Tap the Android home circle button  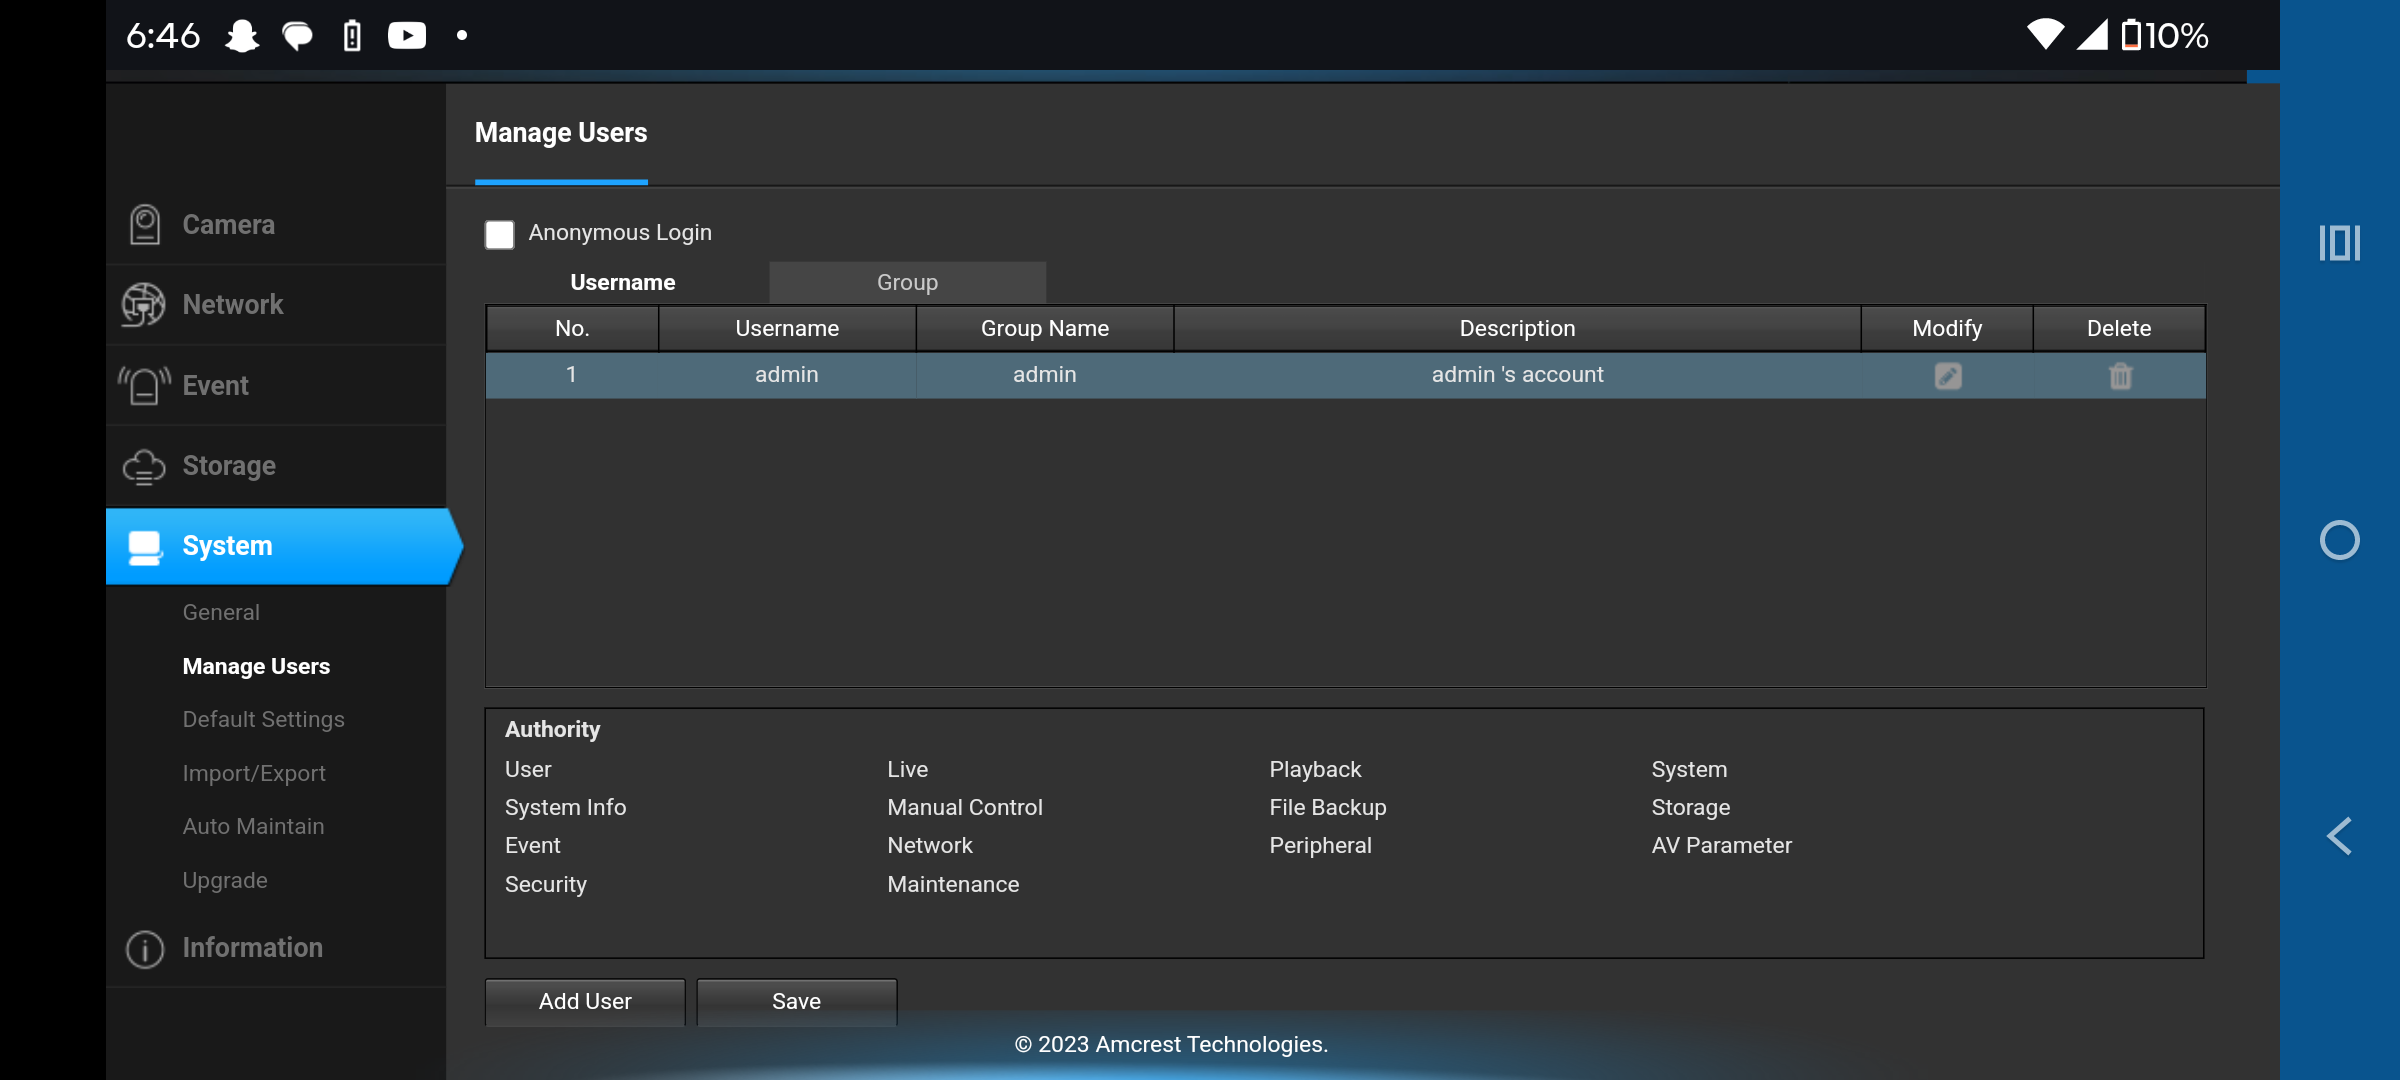click(x=2339, y=541)
